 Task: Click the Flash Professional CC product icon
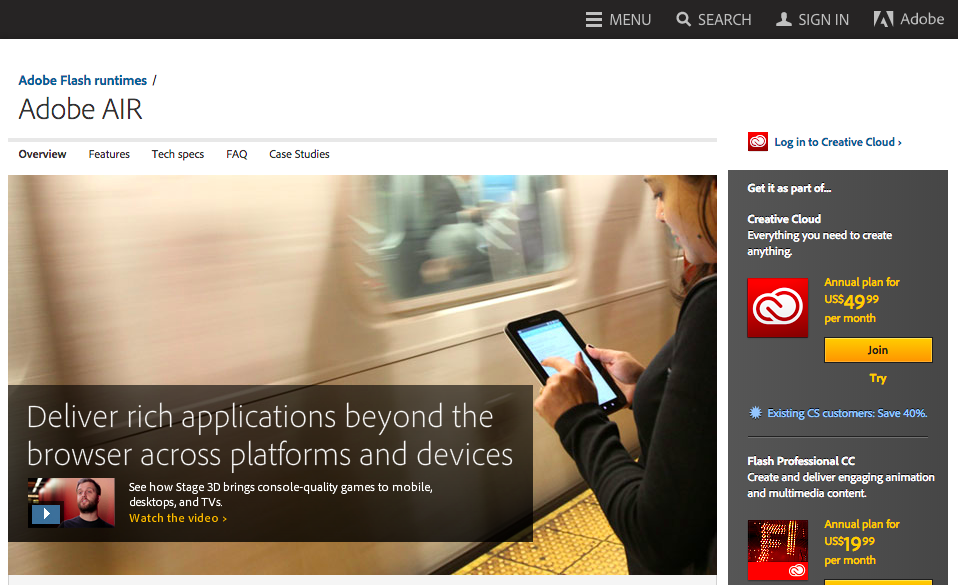click(x=777, y=550)
